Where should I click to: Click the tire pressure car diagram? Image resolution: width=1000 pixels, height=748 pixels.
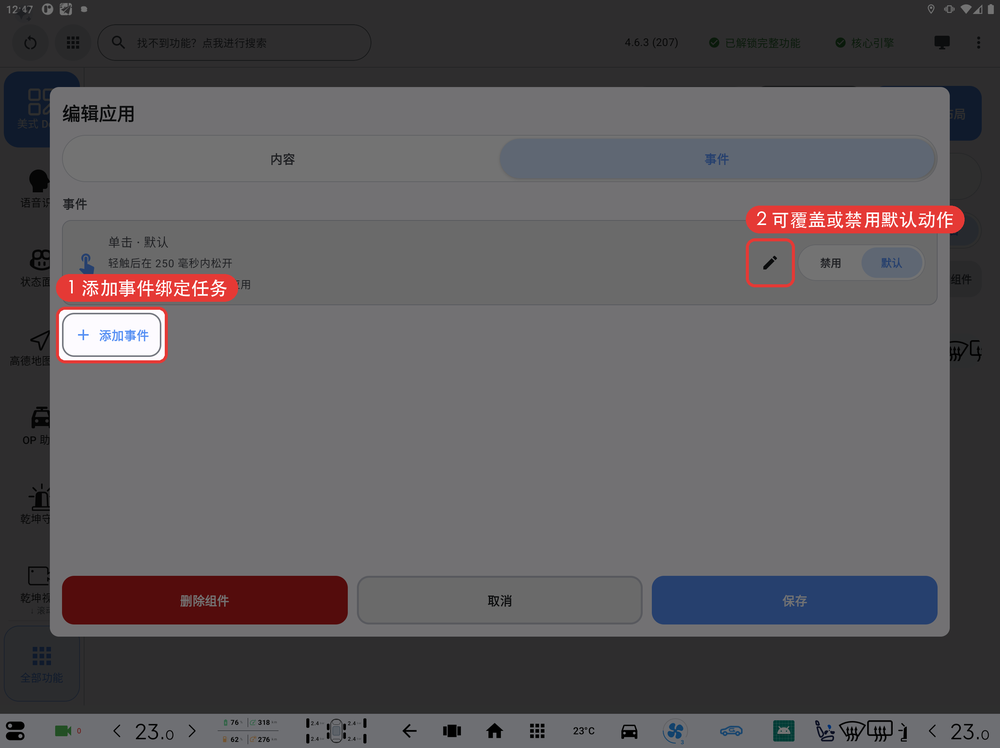click(336, 731)
